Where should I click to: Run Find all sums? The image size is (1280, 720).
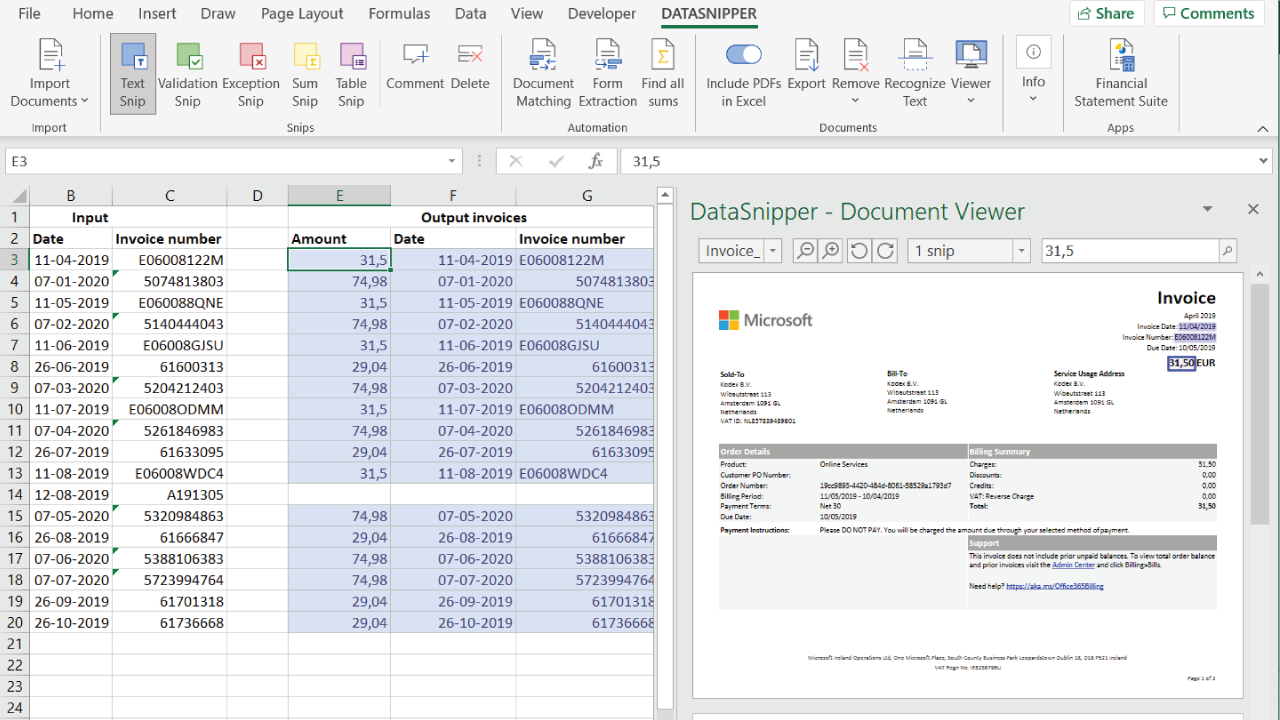click(662, 74)
